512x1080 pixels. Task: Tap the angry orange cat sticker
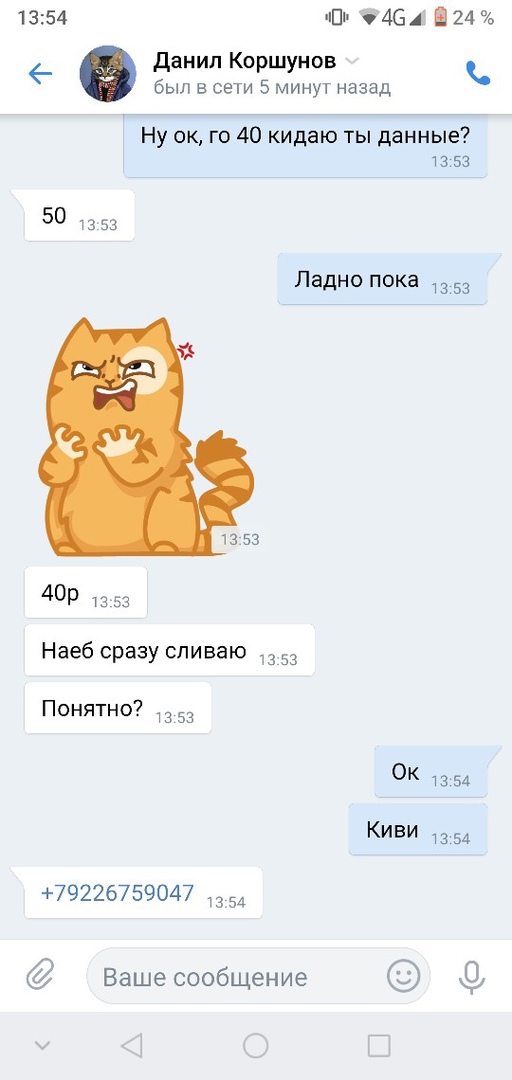(x=146, y=437)
